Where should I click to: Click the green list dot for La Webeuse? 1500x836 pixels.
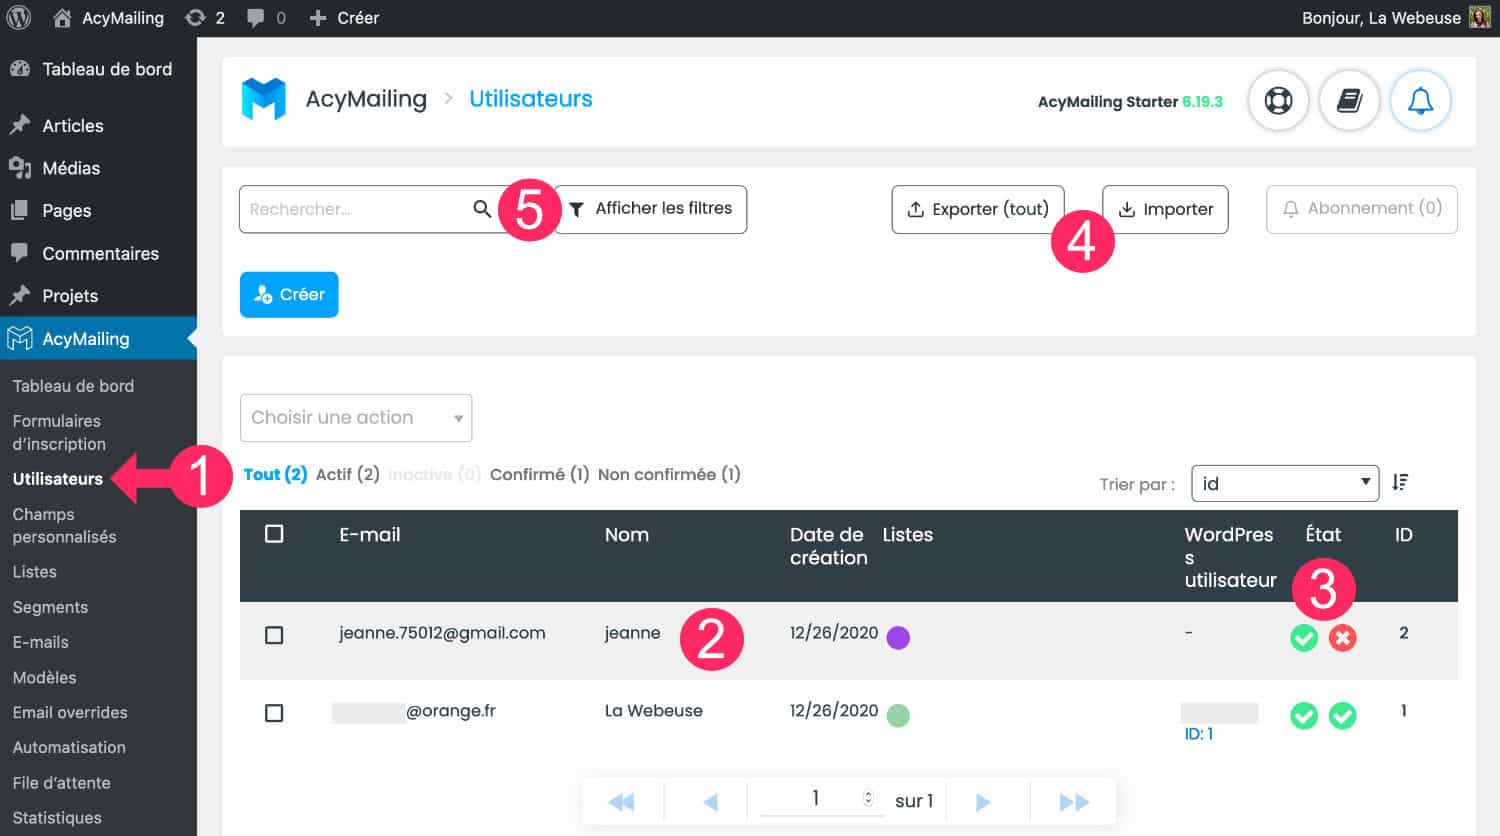tap(898, 715)
